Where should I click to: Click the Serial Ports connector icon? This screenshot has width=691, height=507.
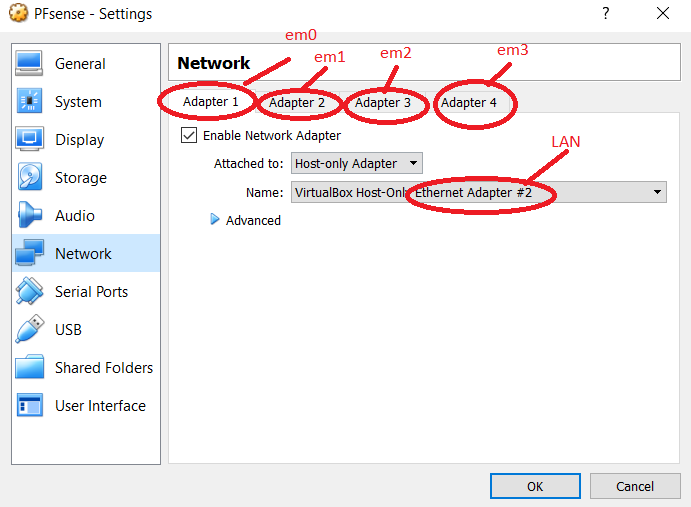[x=29, y=291]
